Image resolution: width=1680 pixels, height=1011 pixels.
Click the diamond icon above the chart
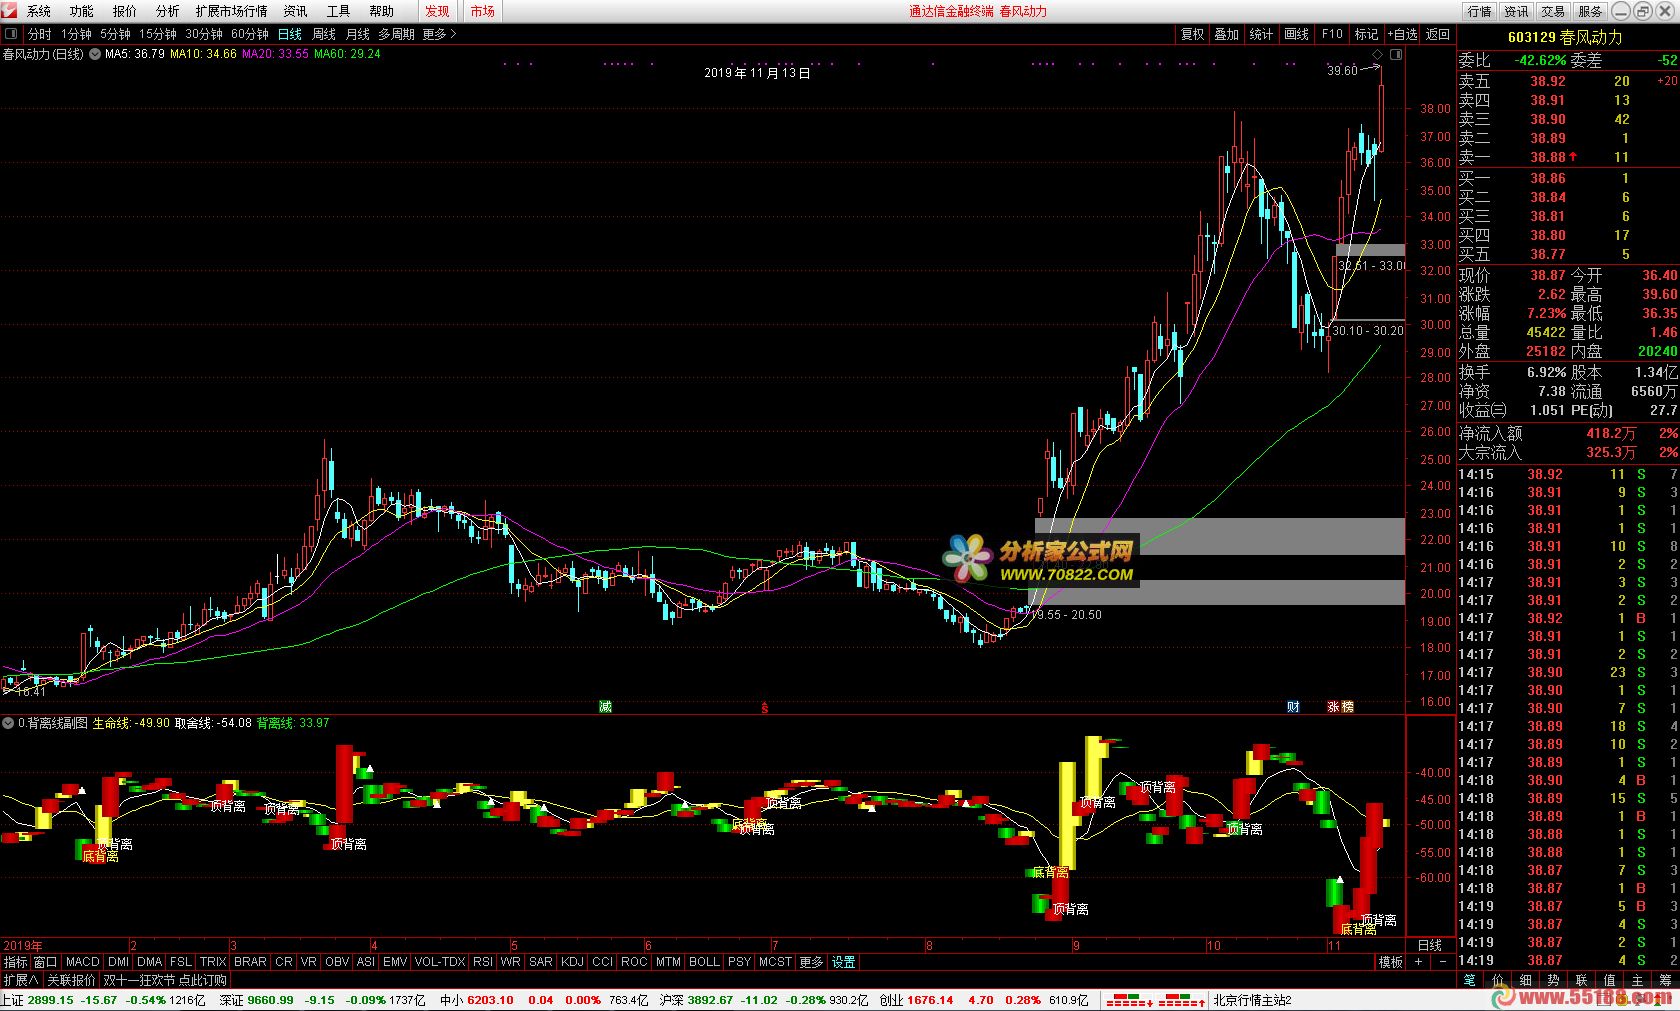1377,54
